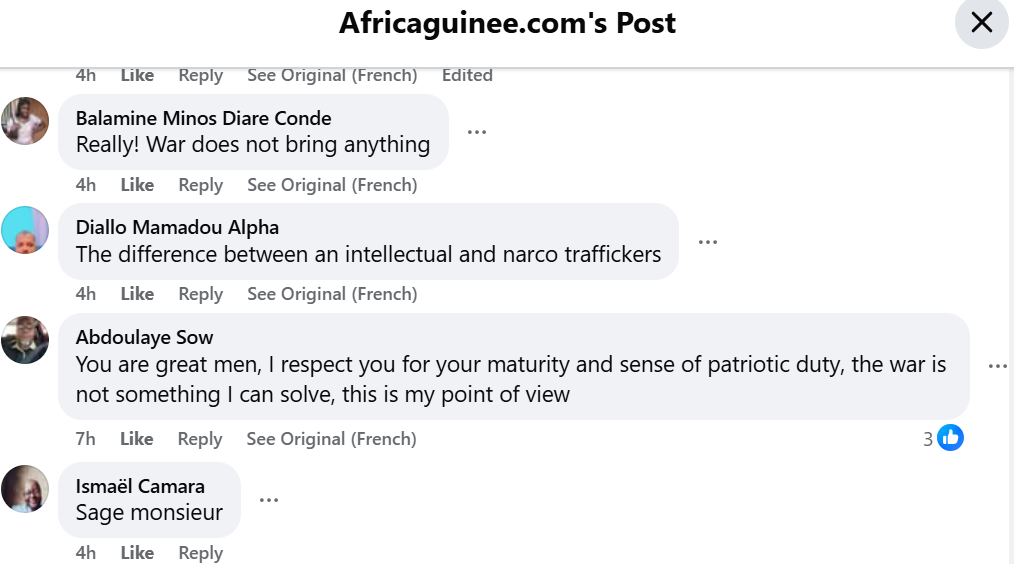Like Balamine Minos Diare Conde's comment
This screenshot has width=1014, height=564.
(x=137, y=185)
